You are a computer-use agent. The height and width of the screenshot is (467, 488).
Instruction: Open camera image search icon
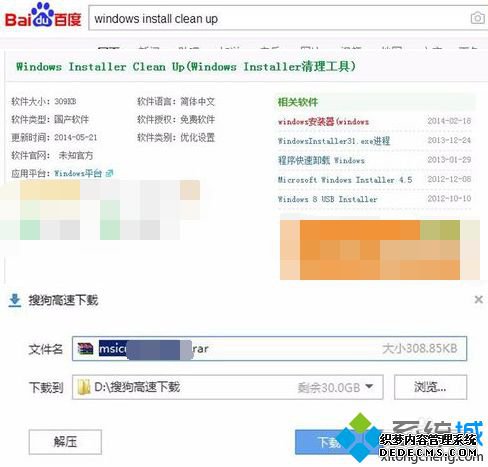click(x=477, y=18)
